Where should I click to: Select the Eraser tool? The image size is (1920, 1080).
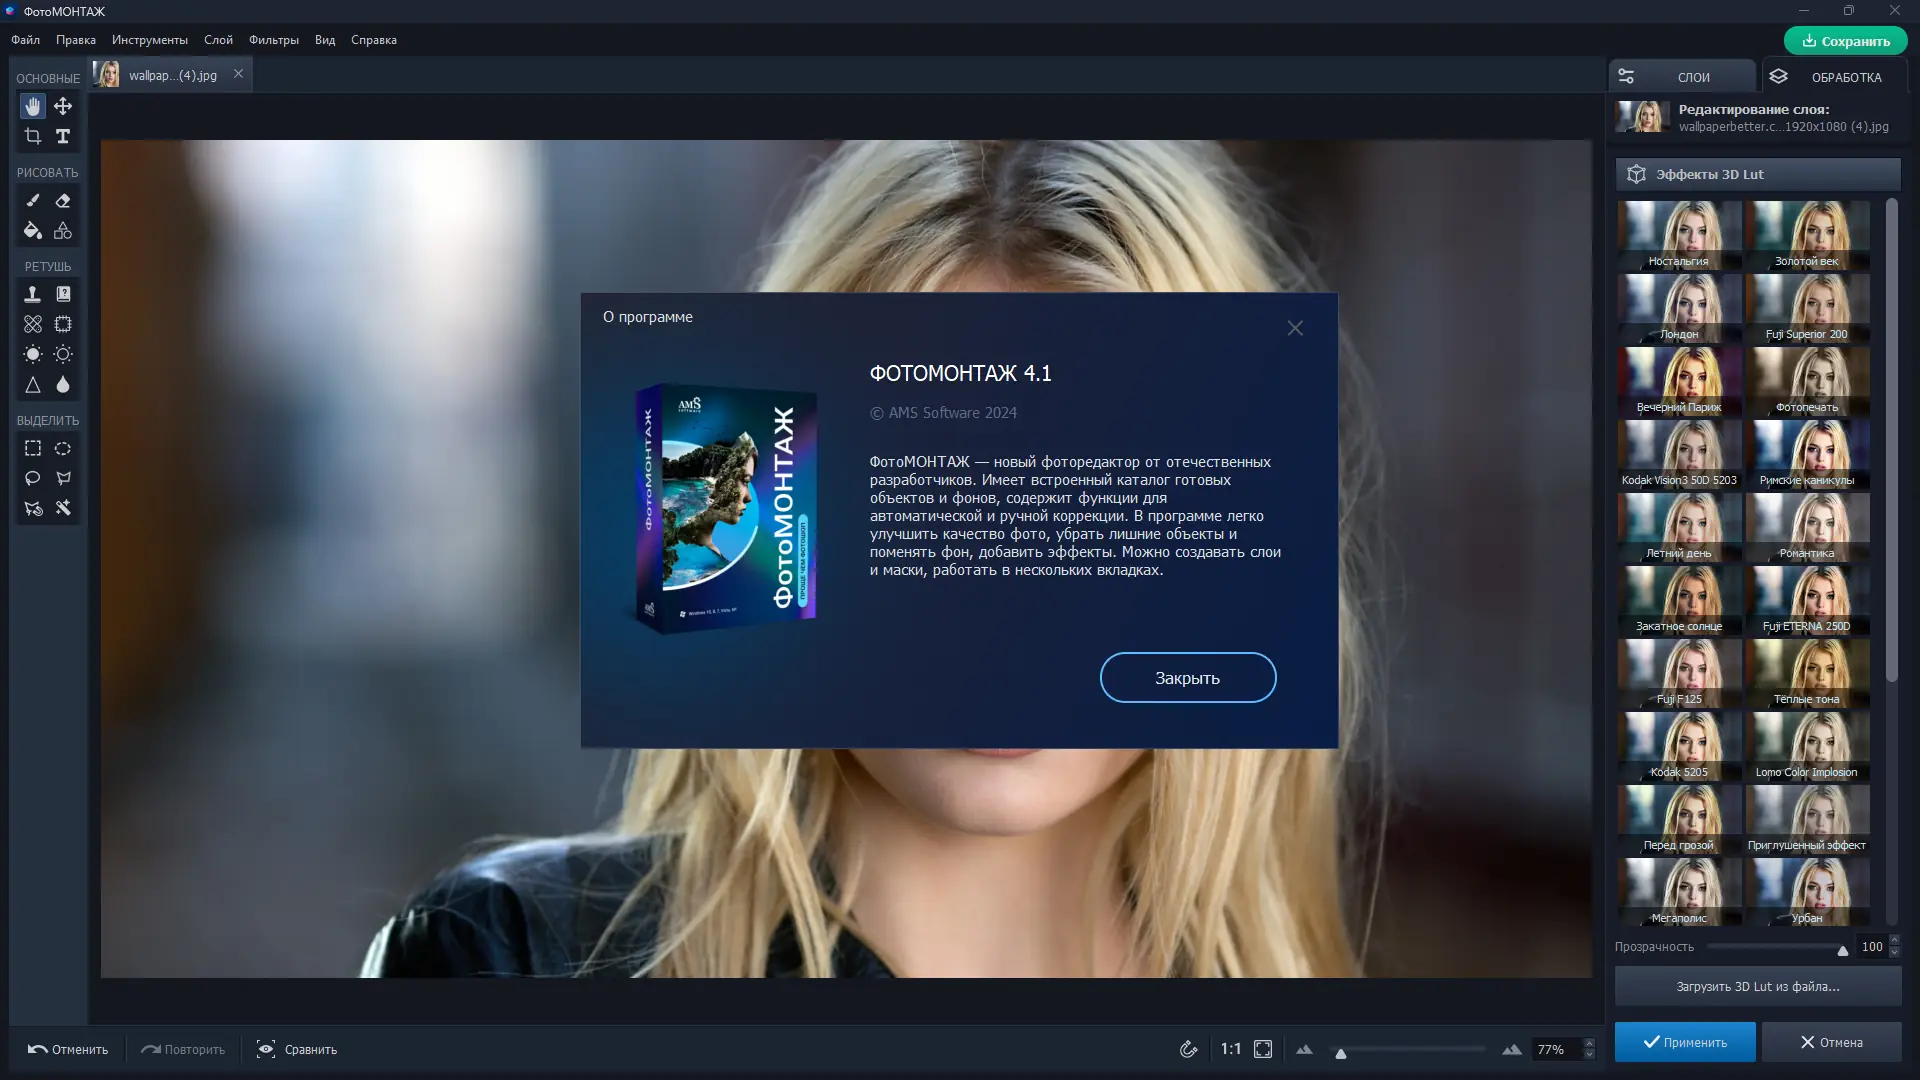tap(63, 201)
